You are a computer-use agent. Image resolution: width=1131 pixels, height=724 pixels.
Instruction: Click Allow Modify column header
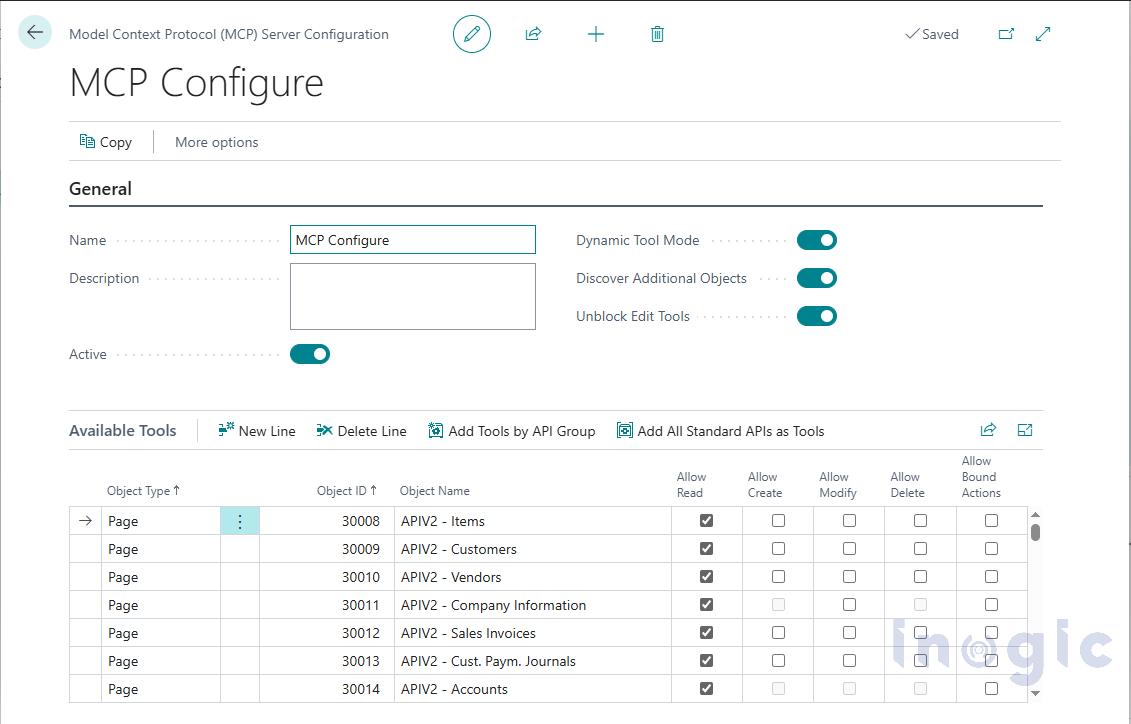(837, 485)
